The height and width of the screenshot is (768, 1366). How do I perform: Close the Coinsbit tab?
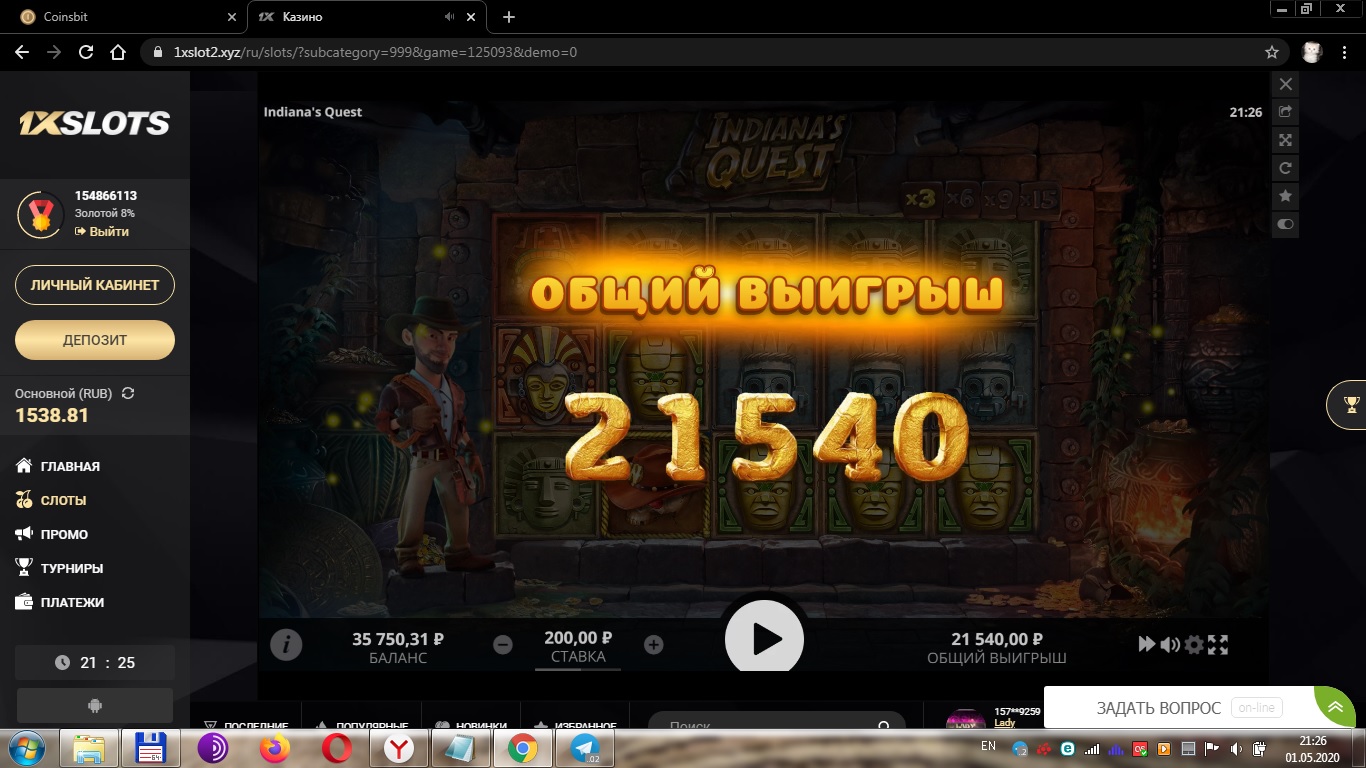point(232,17)
